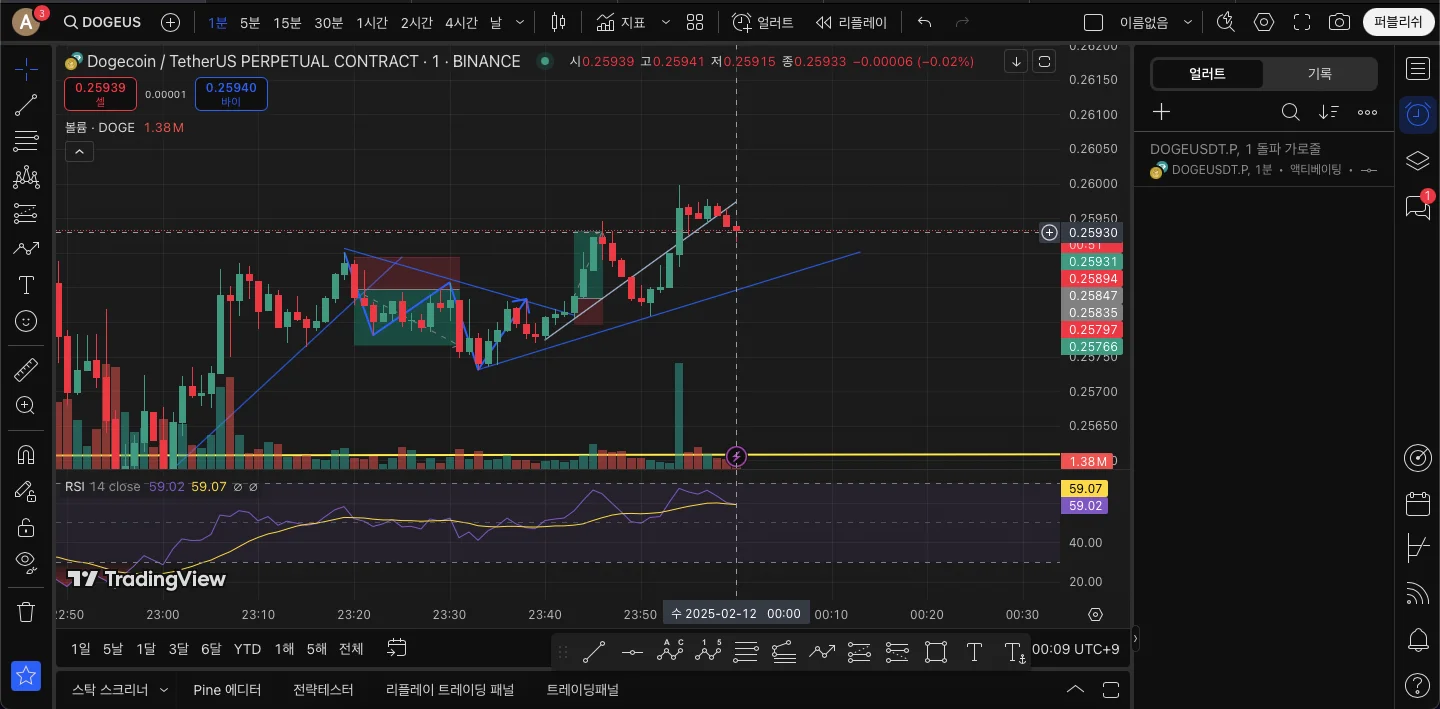Set date range to 전체
Image resolution: width=1440 pixels, height=709 pixels.
point(351,649)
